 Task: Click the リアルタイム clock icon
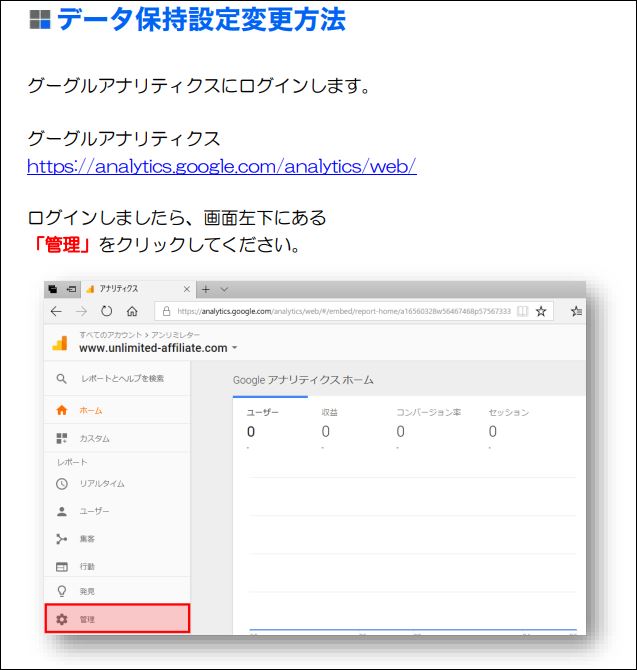pyautogui.click(x=62, y=484)
